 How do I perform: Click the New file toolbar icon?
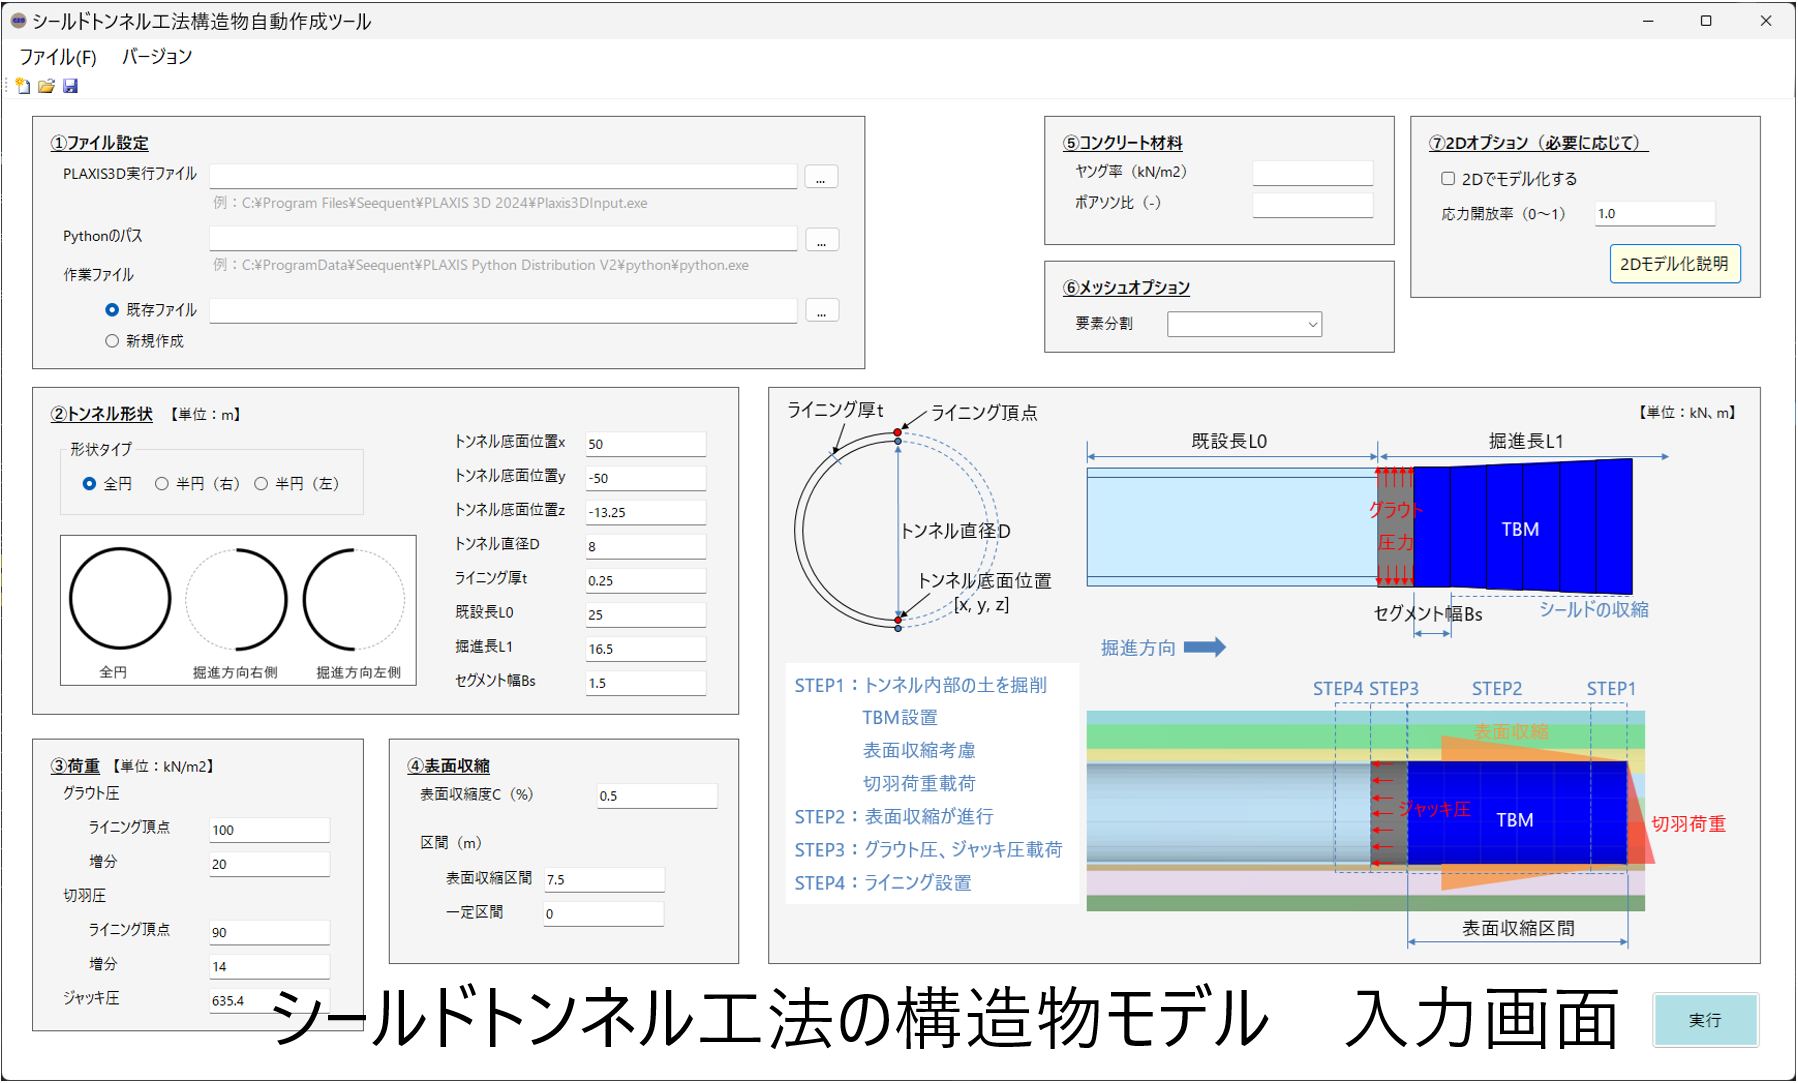[22, 86]
